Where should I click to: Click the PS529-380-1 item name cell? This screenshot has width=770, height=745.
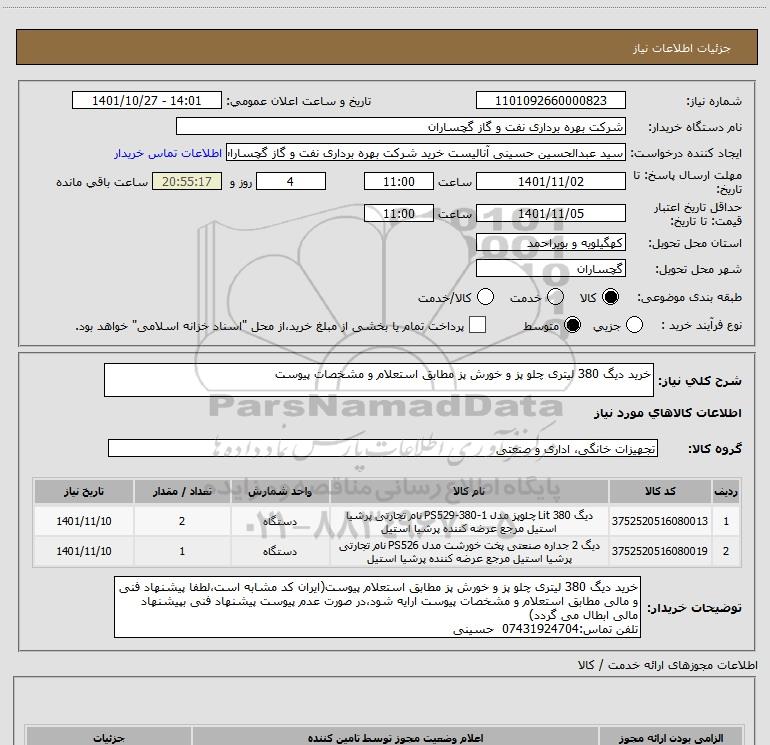coord(469,521)
